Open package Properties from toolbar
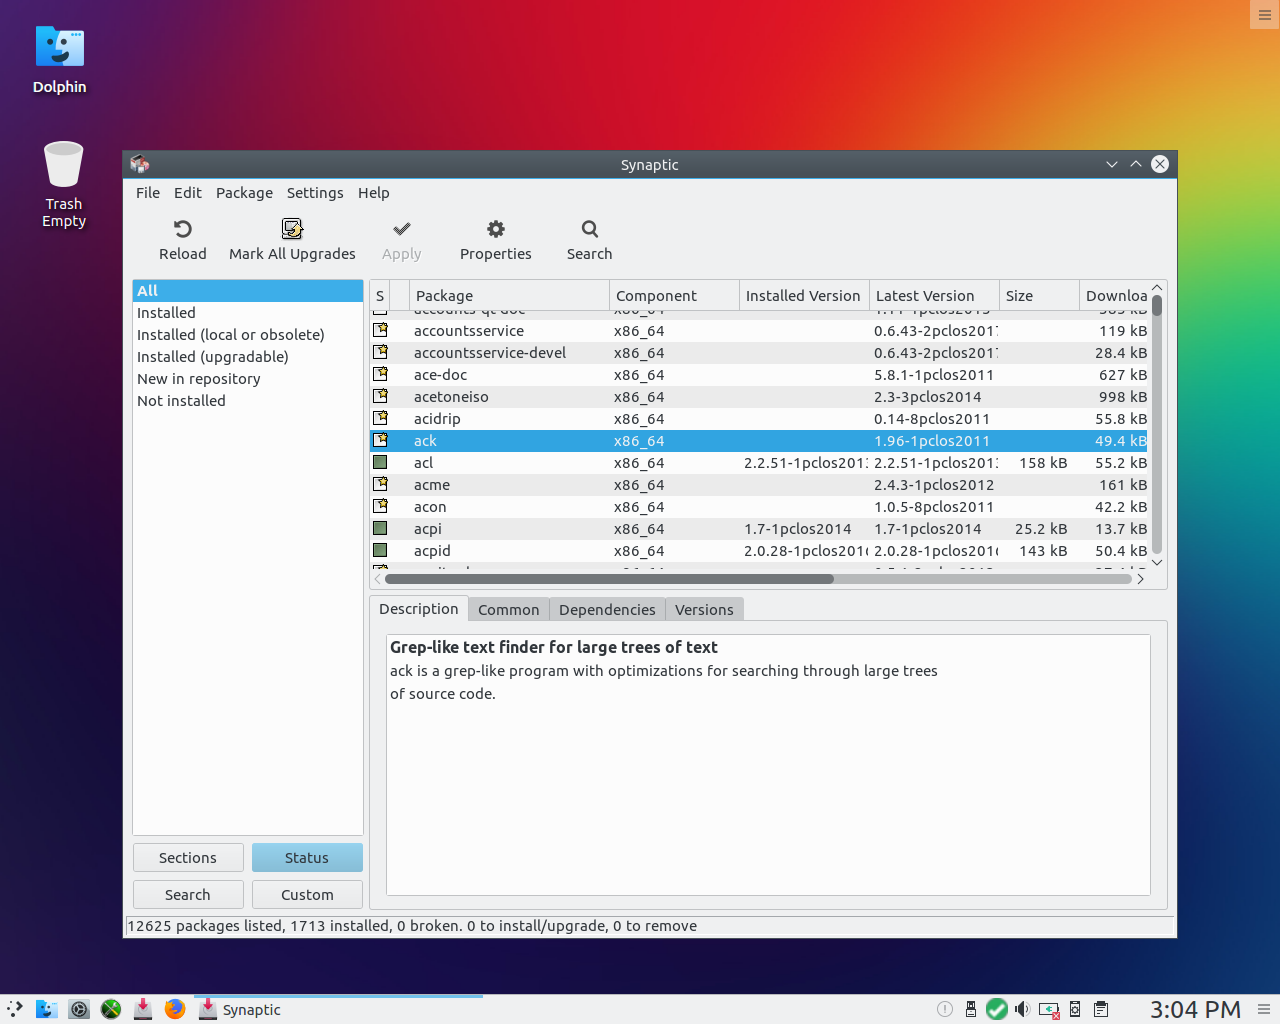The height and width of the screenshot is (1024, 1280). (x=495, y=240)
